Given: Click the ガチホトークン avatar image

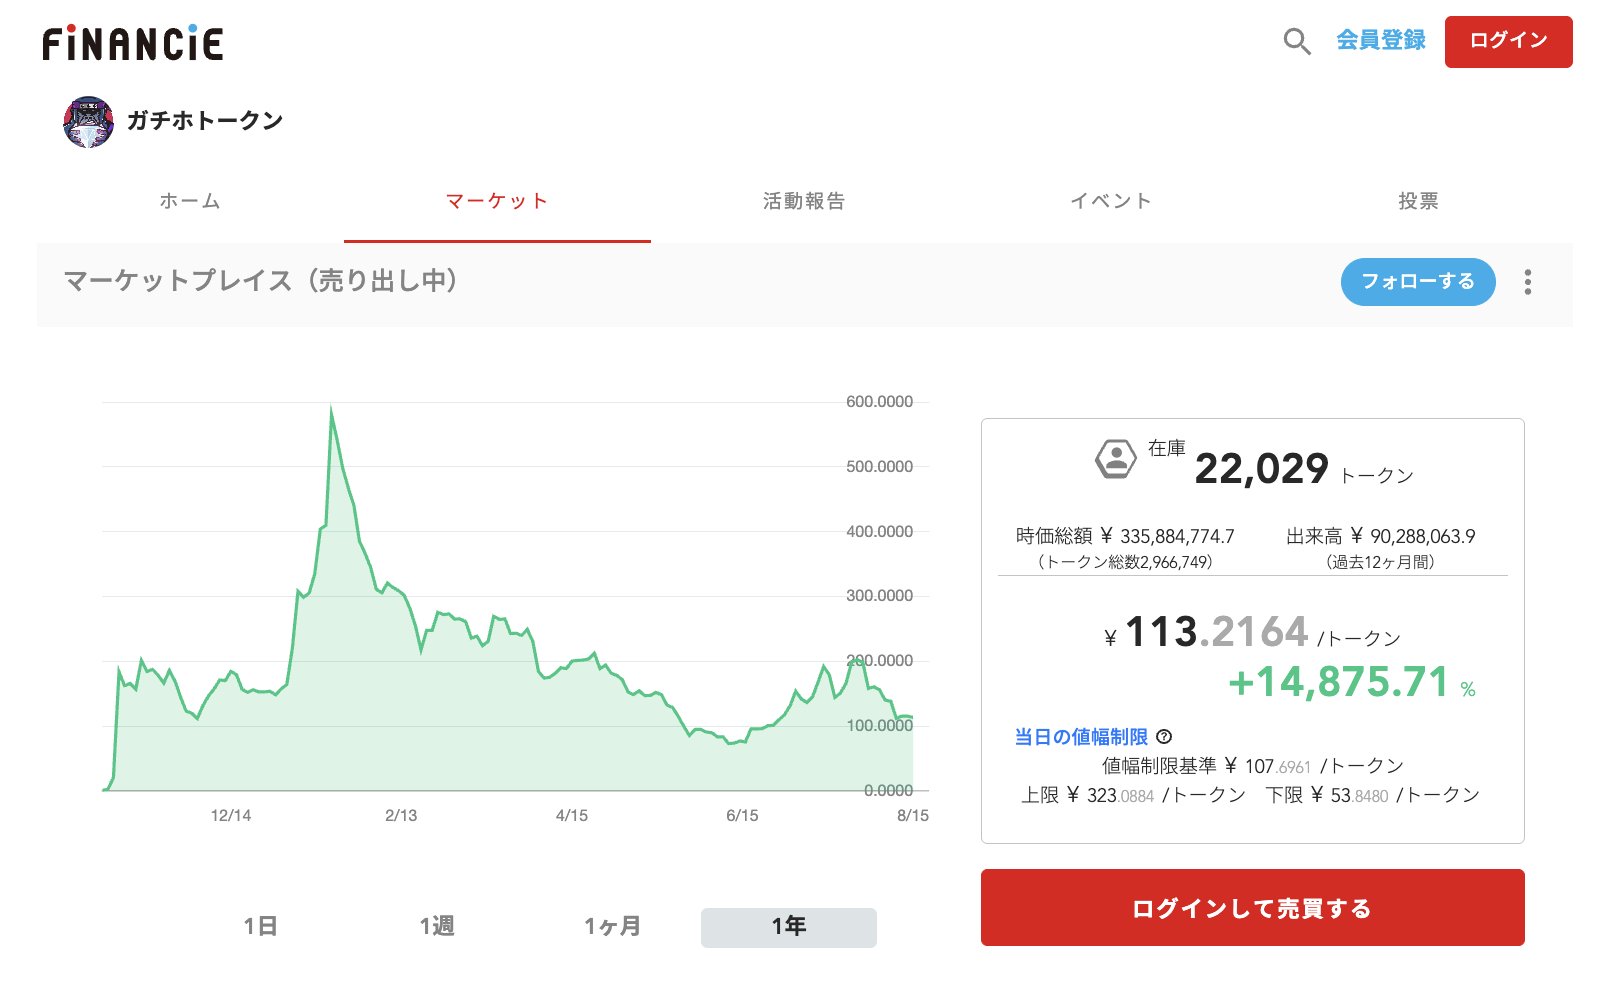Looking at the screenshot, I should tap(89, 122).
